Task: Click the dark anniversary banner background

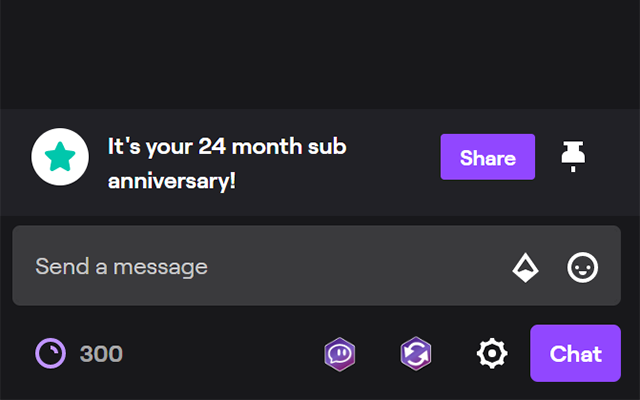Action: pyautogui.click(x=388, y=196)
